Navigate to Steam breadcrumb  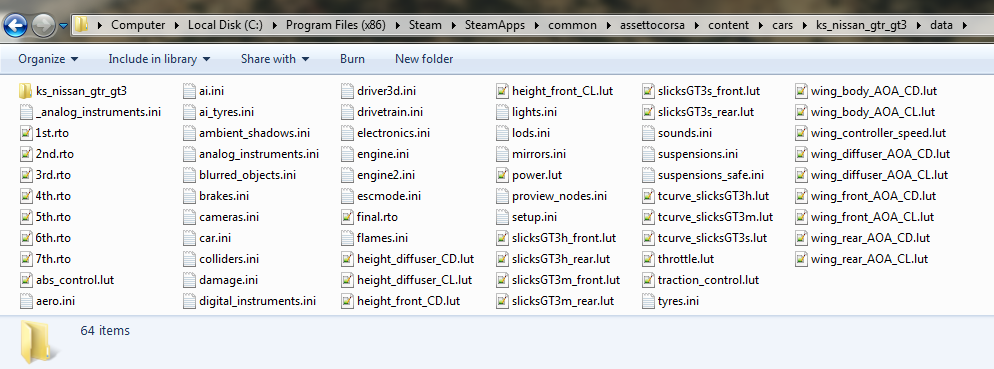[x=425, y=25]
